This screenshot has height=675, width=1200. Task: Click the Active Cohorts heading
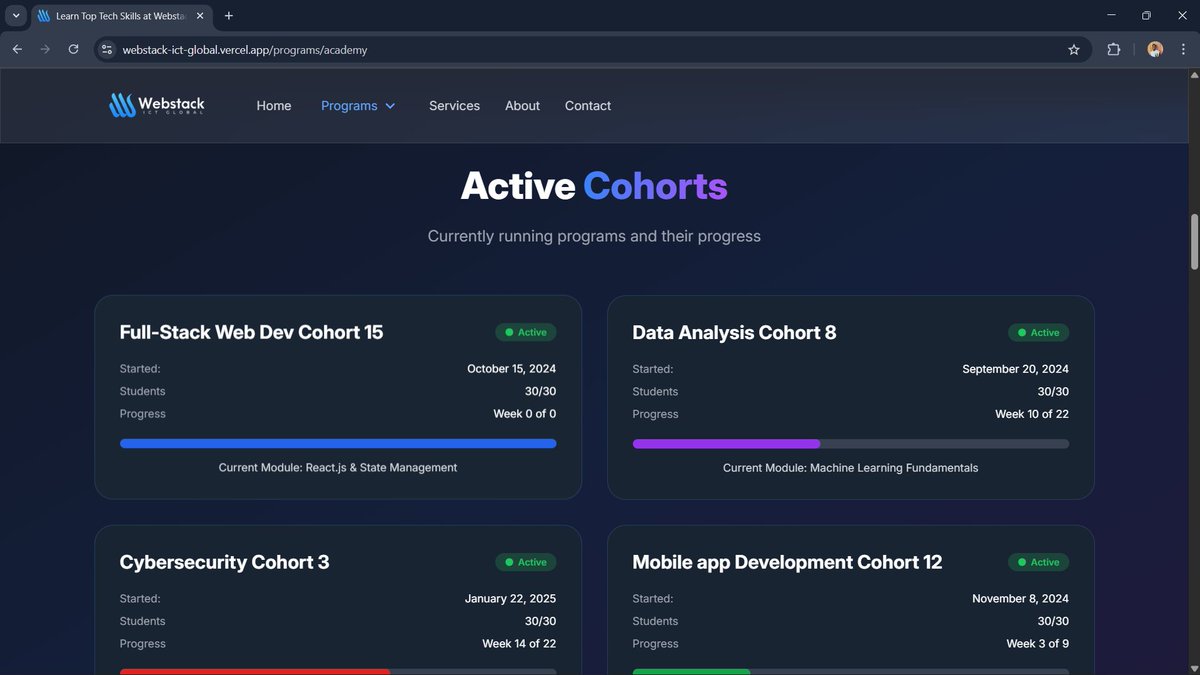[x=594, y=186]
